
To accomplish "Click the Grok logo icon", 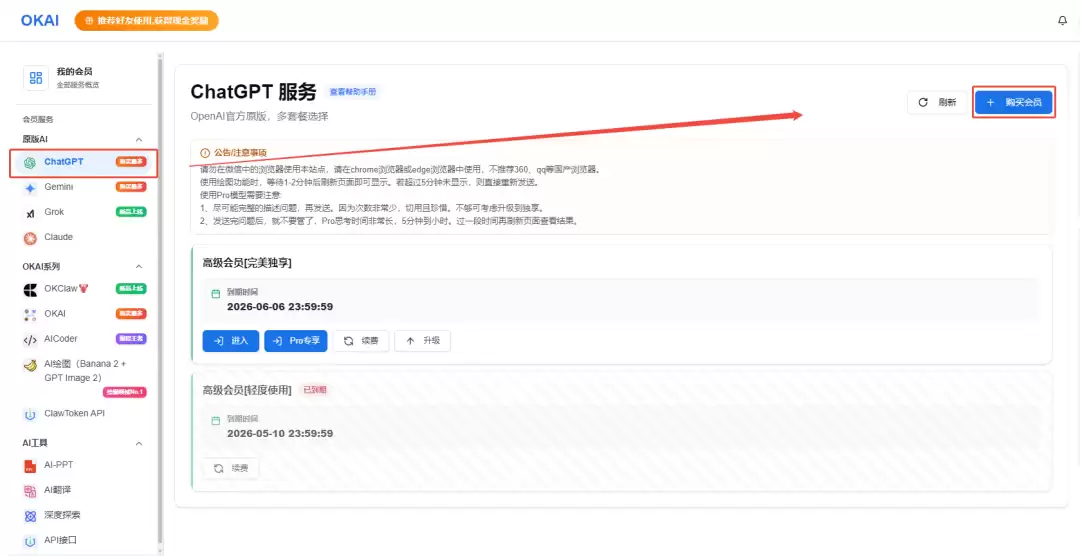I will pos(30,213).
